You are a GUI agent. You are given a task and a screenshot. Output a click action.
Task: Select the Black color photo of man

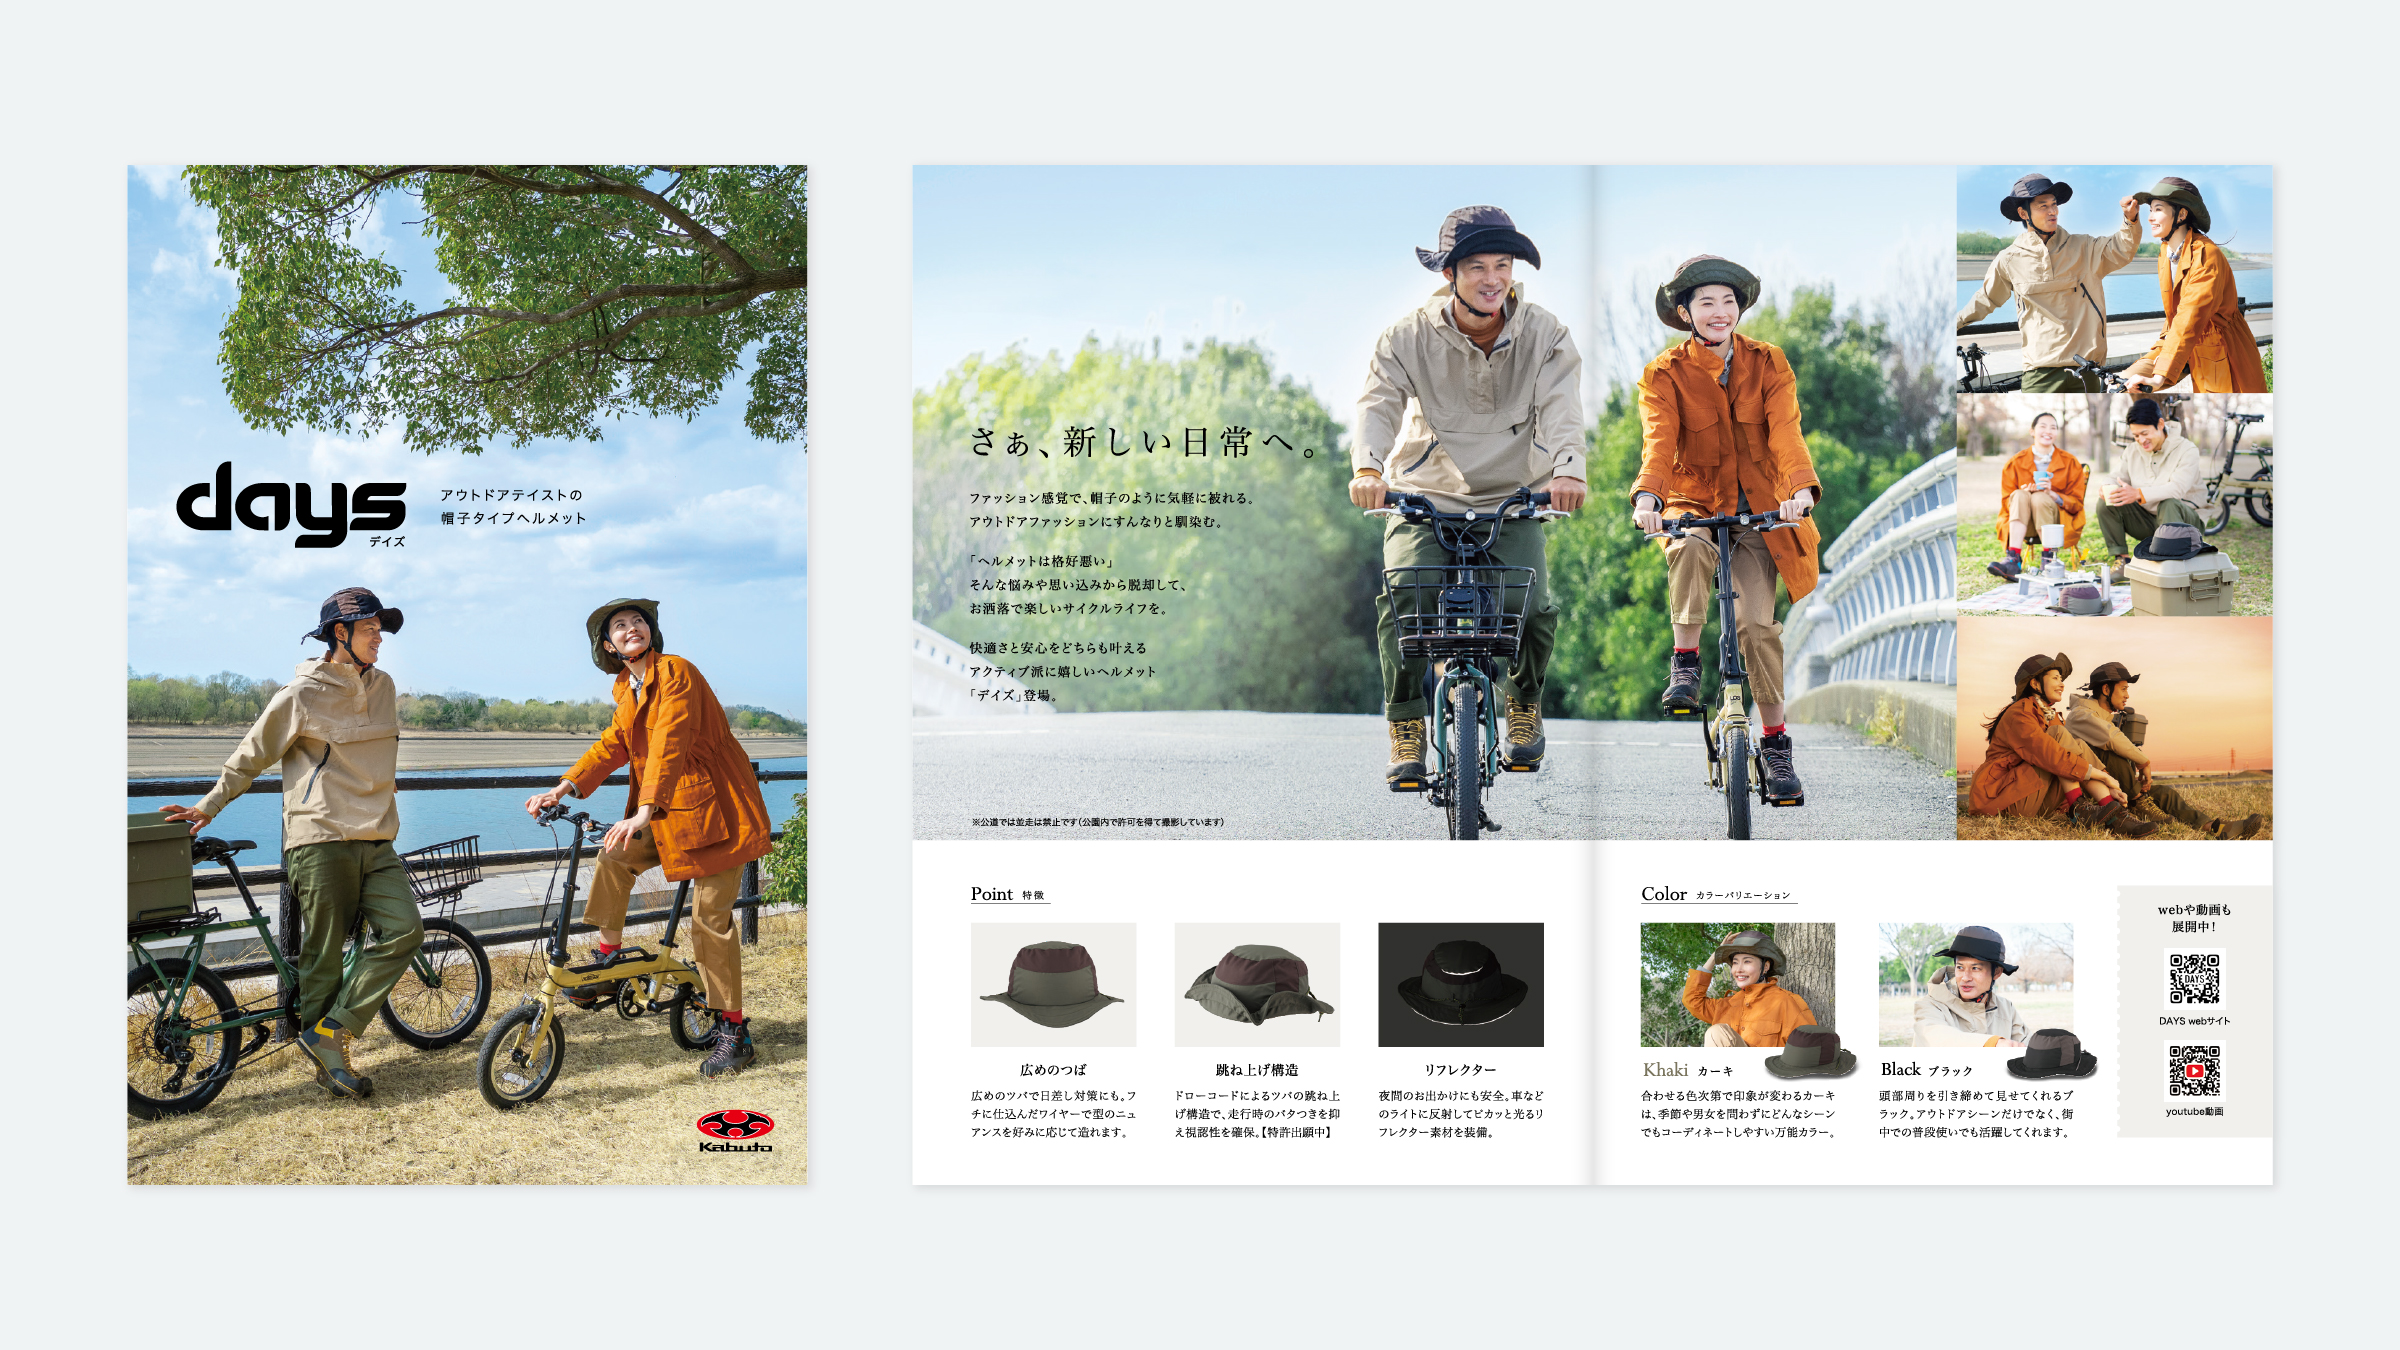point(1976,984)
